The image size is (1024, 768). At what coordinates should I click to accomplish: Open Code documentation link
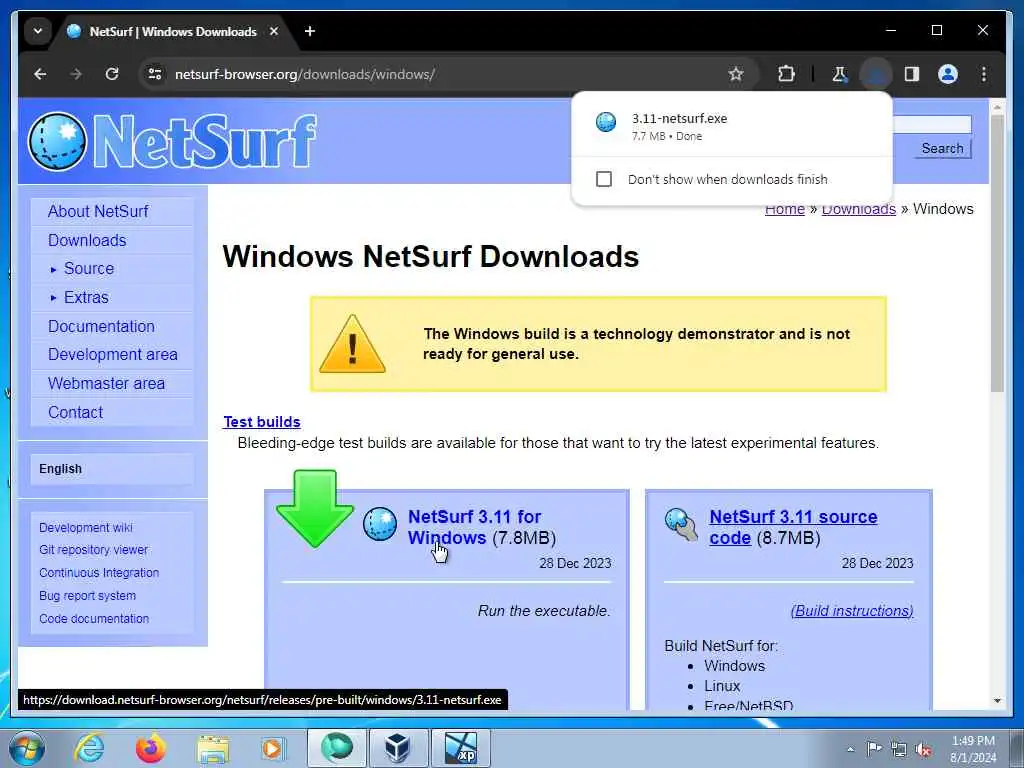coord(93,618)
